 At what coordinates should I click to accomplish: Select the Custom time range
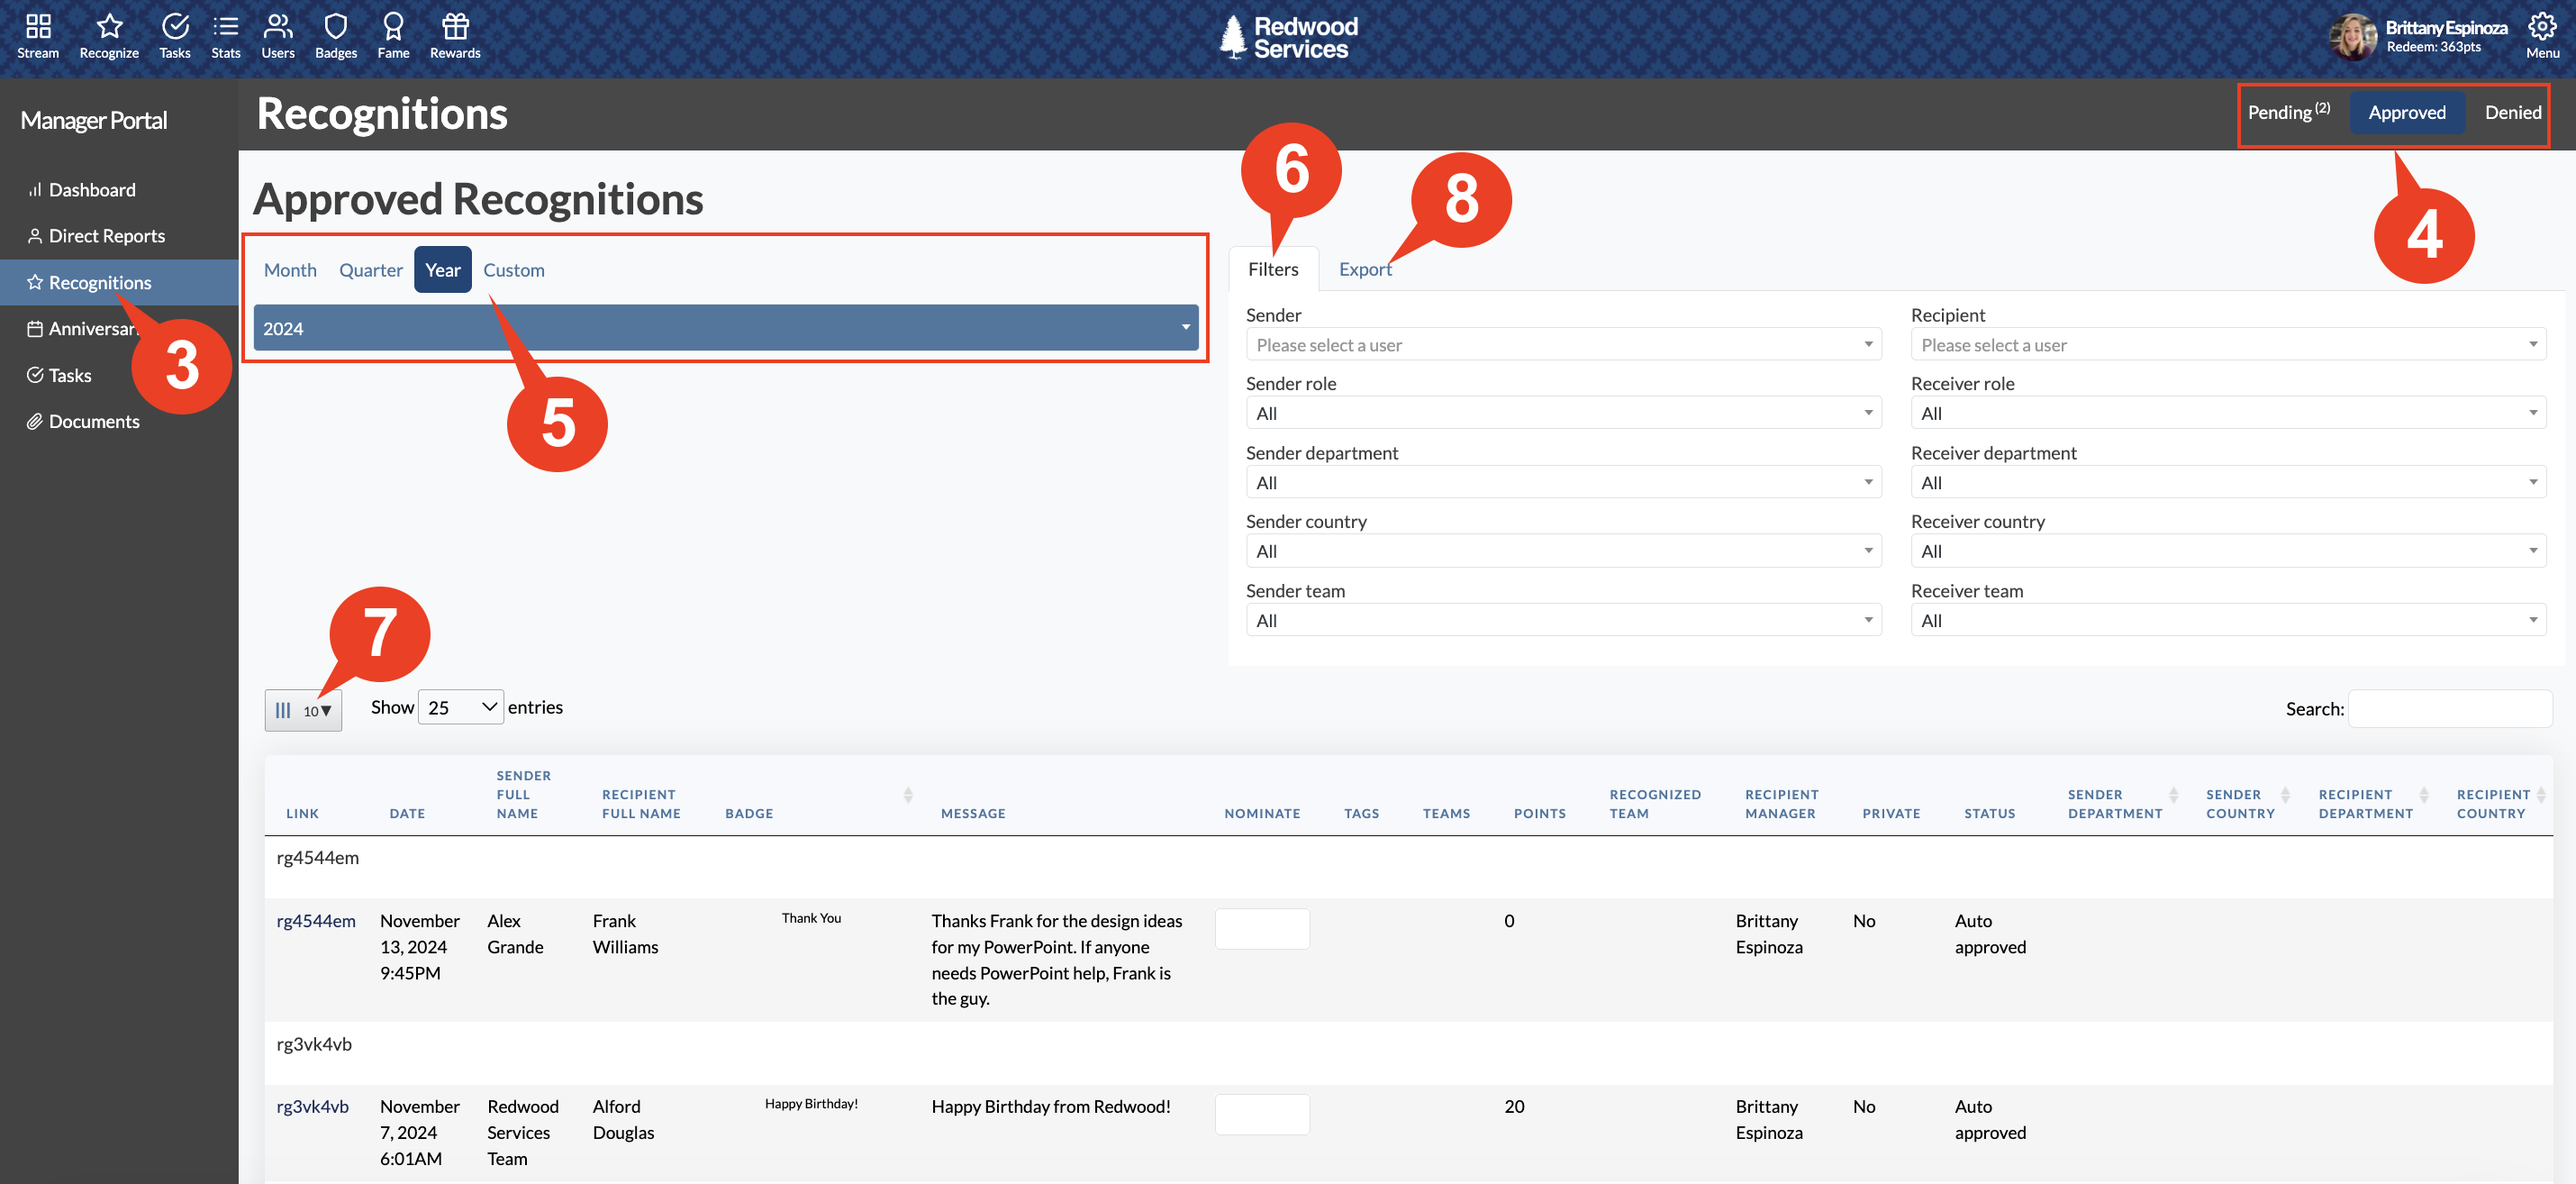[514, 270]
